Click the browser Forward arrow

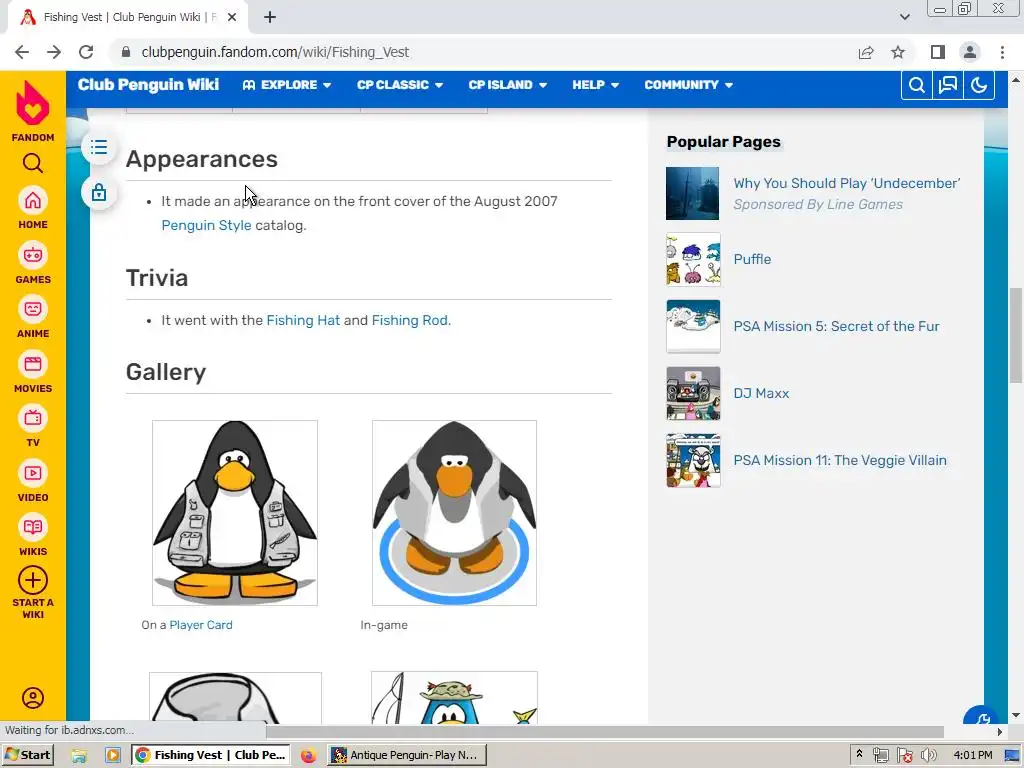click(54, 52)
